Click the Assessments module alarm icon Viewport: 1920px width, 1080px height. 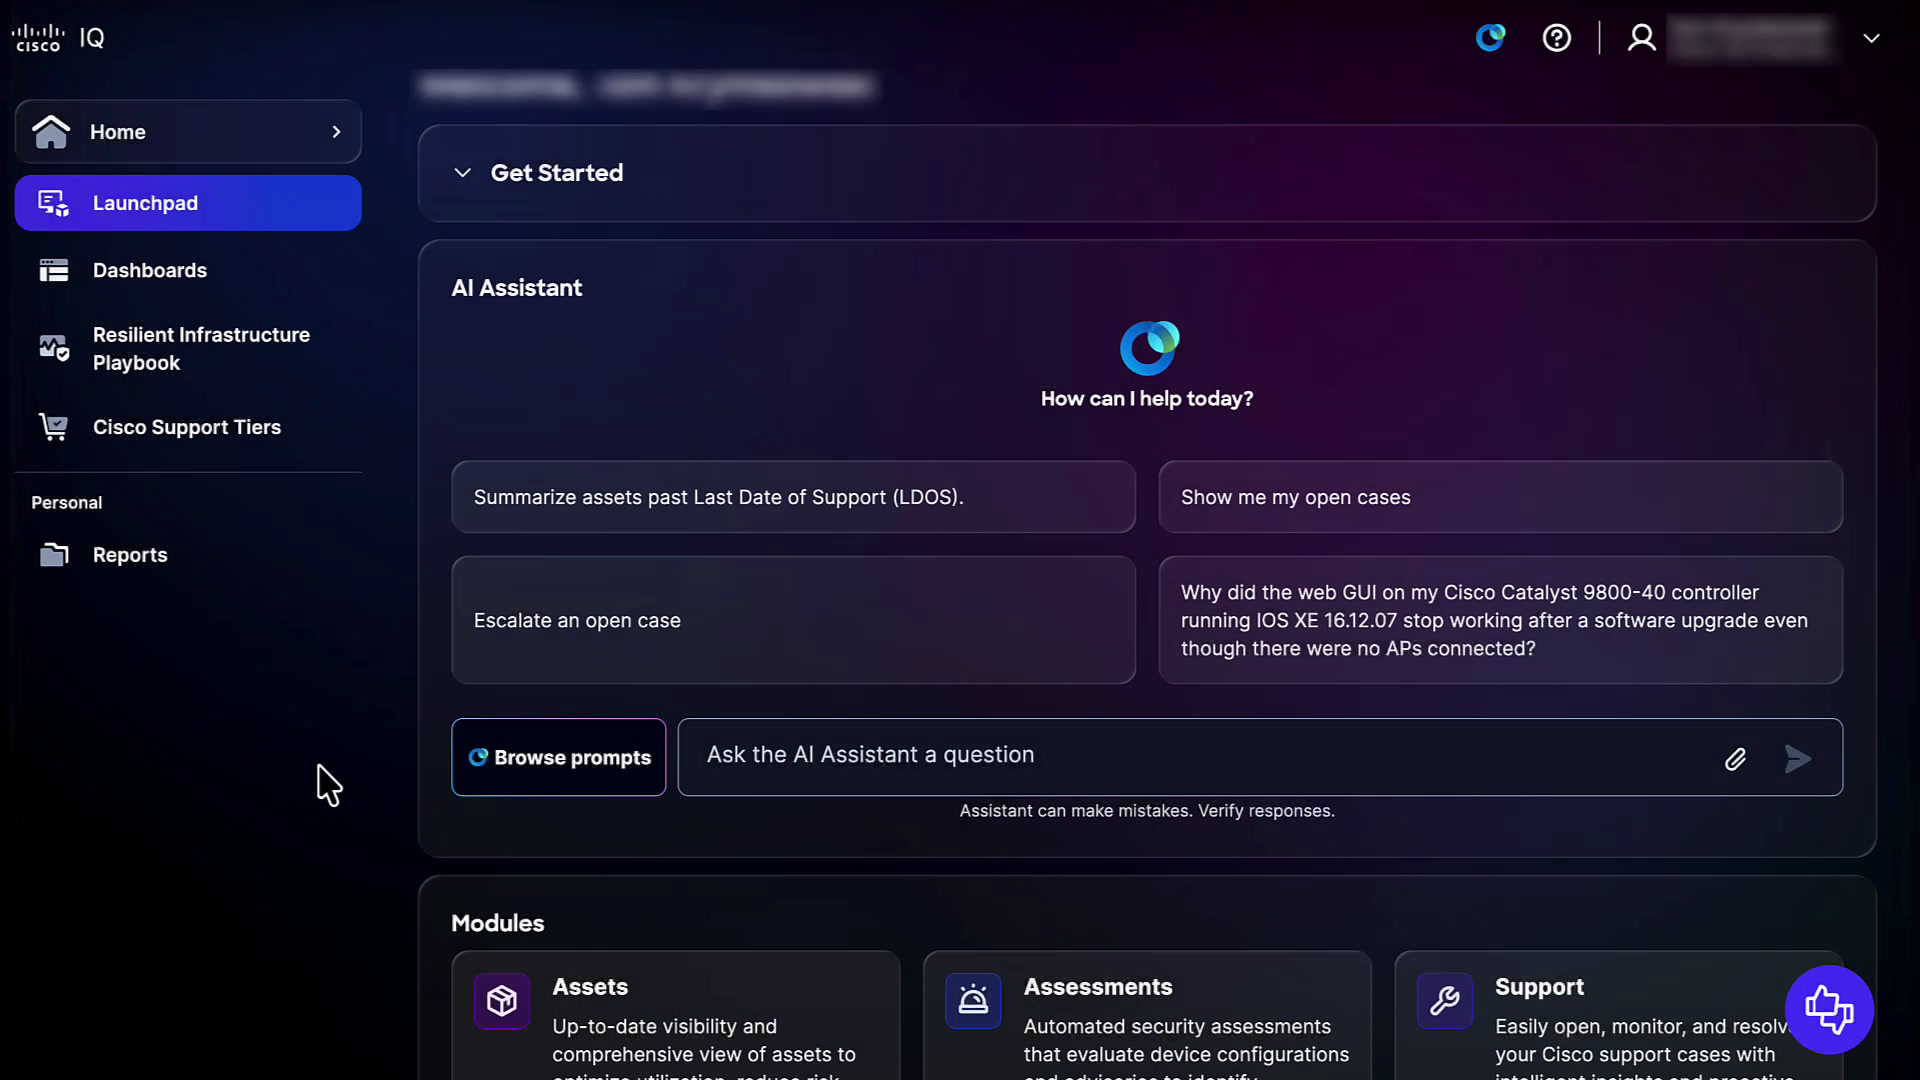click(973, 1000)
